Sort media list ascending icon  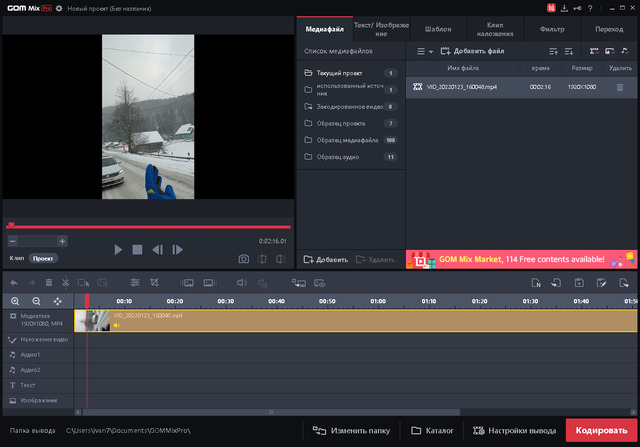pos(553,51)
